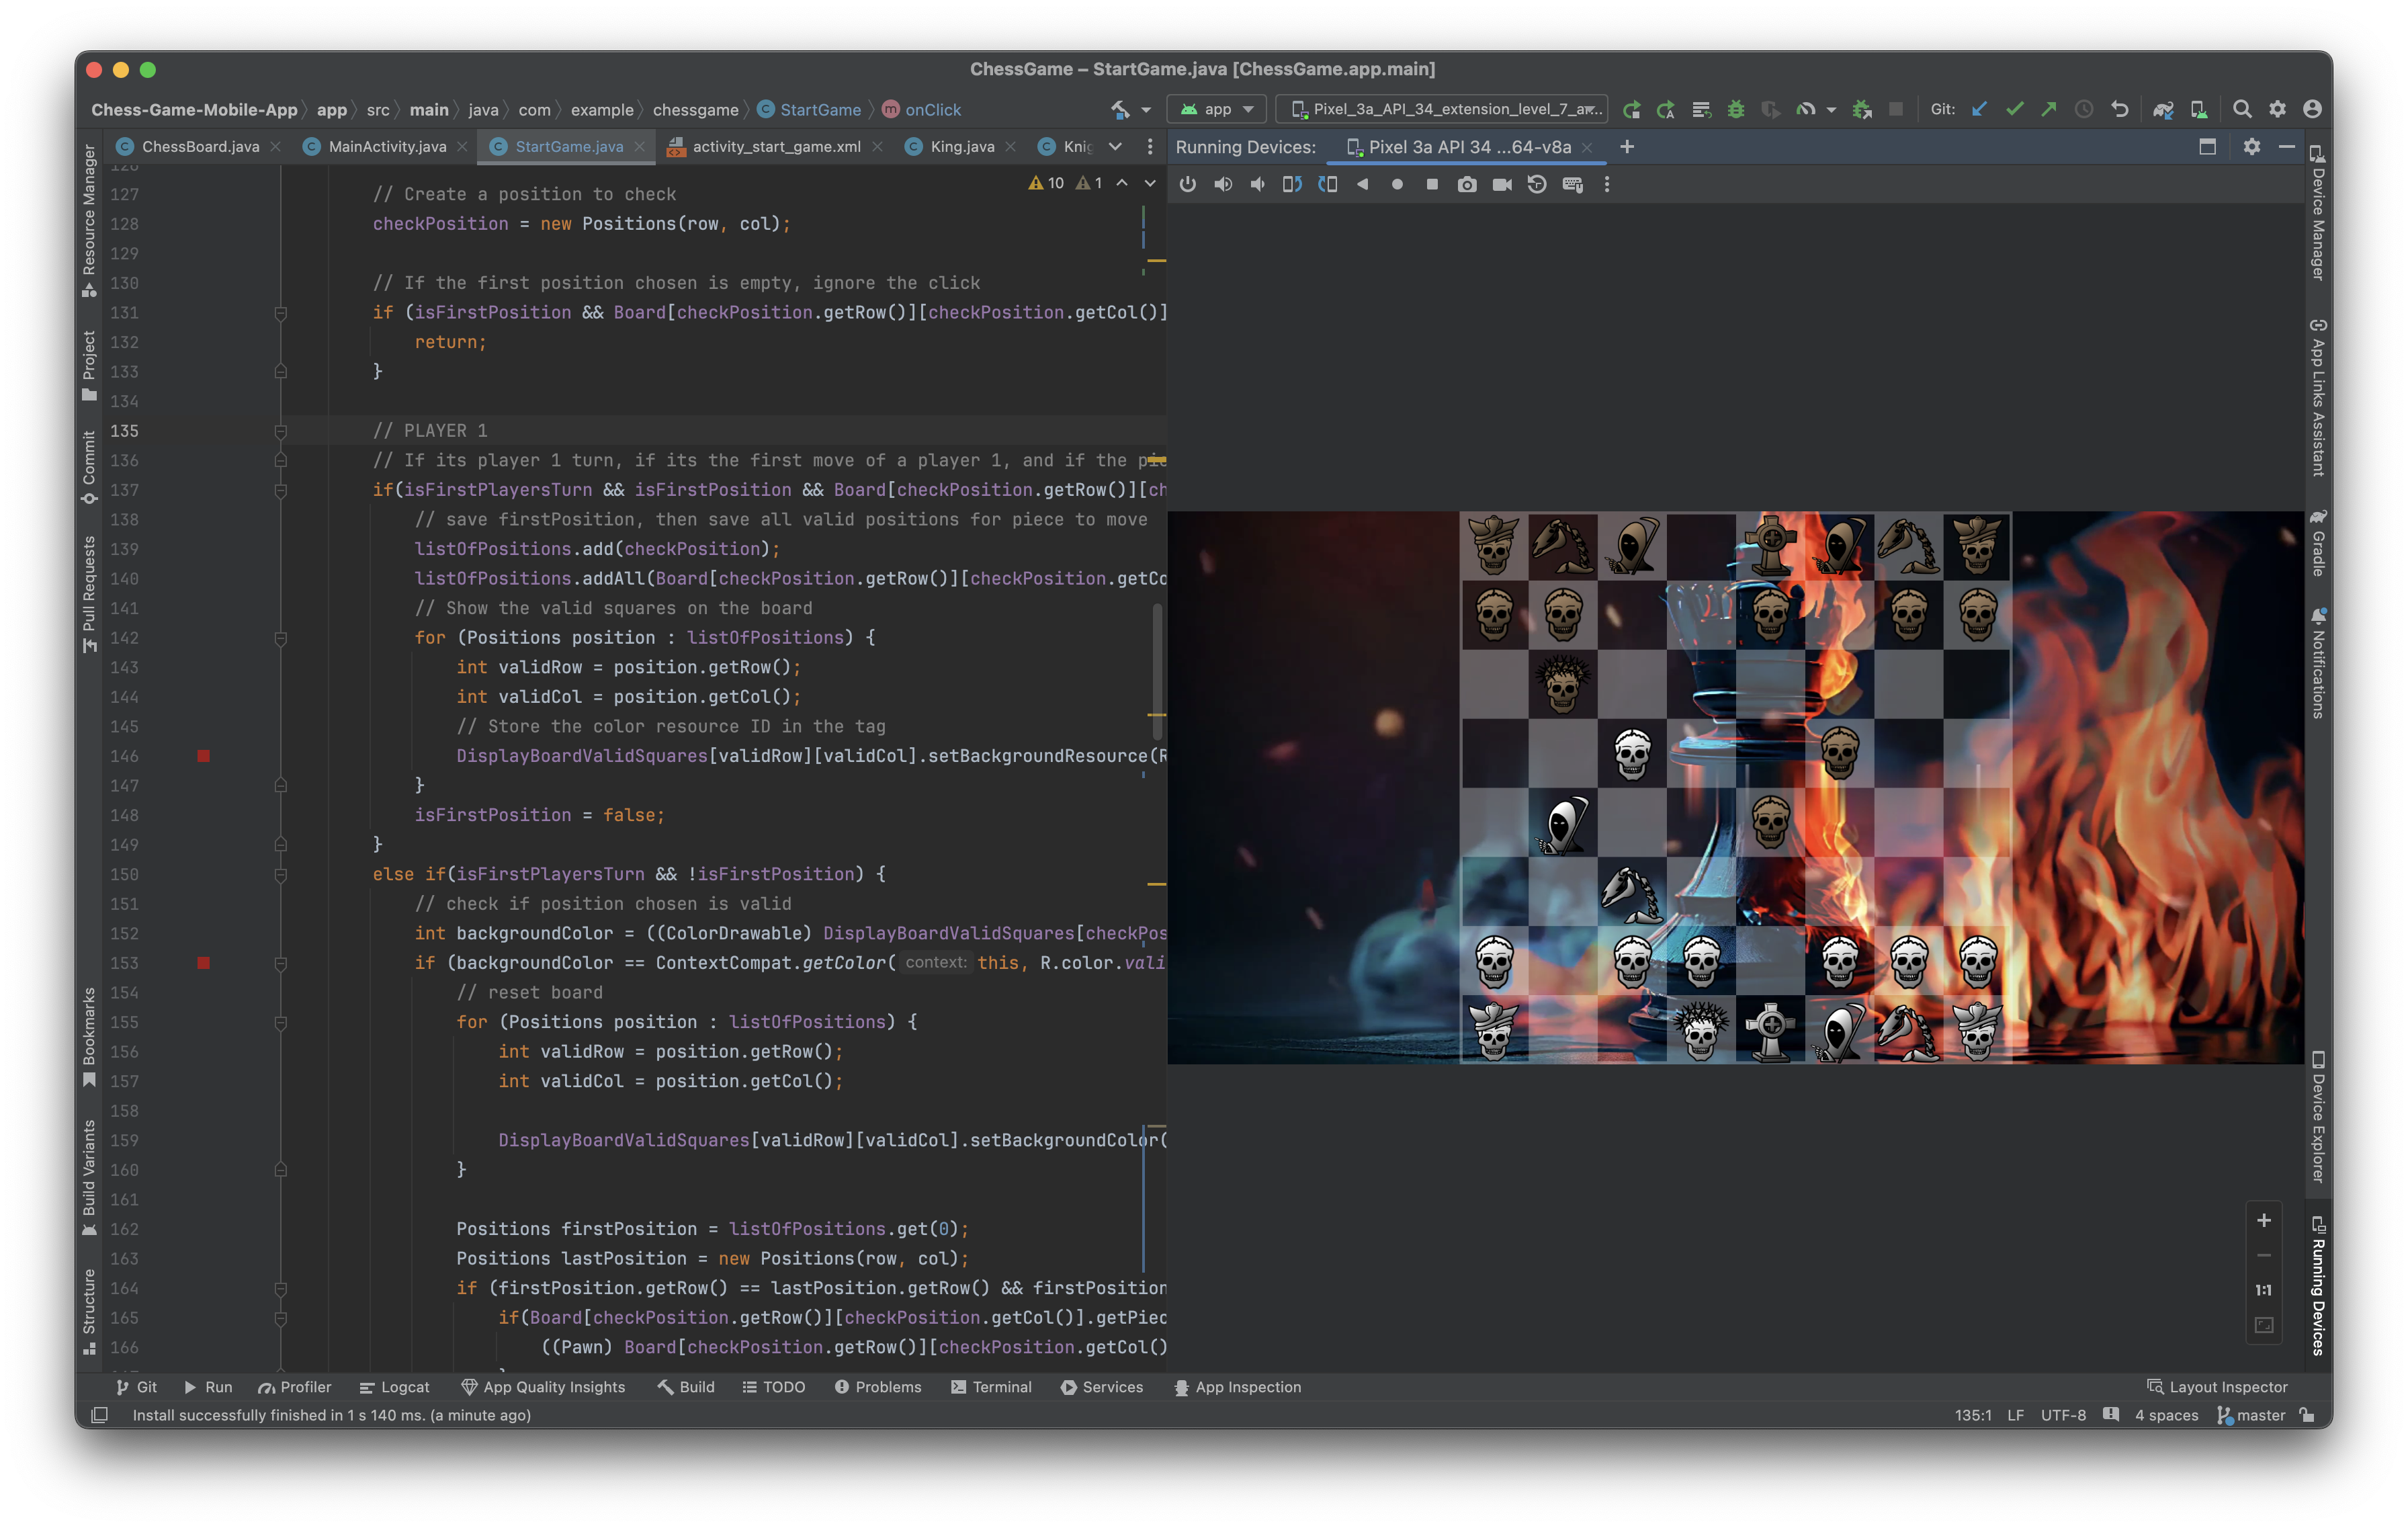Toggle breakpoint on line 146
This screenshot has width=2408, height=1528.
click(x=204, y=756)
